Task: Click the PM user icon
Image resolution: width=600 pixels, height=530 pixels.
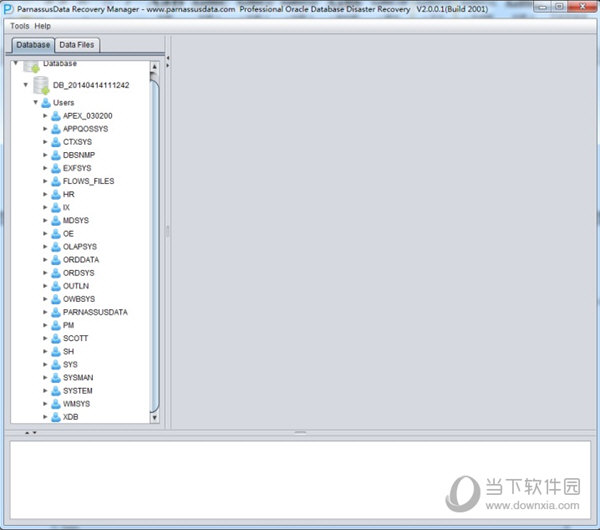Action: coord(56,325)
